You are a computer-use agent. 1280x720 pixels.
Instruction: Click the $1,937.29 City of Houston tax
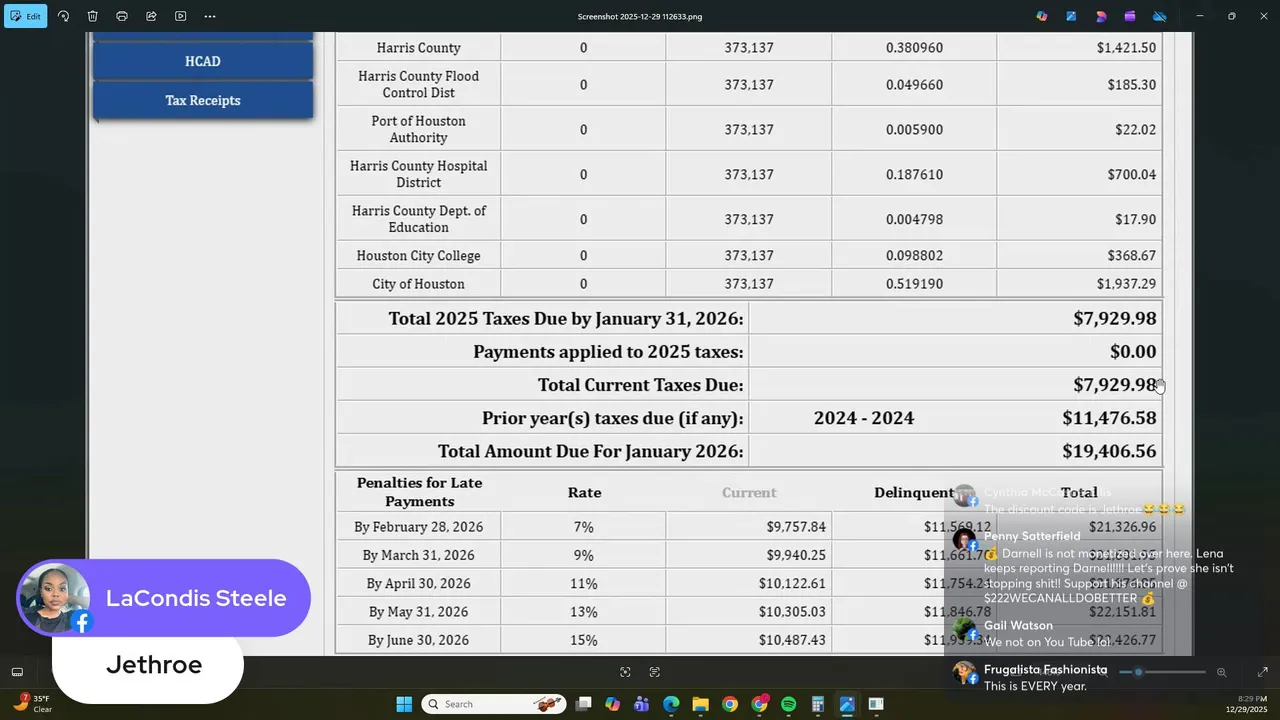[1126, 284]
